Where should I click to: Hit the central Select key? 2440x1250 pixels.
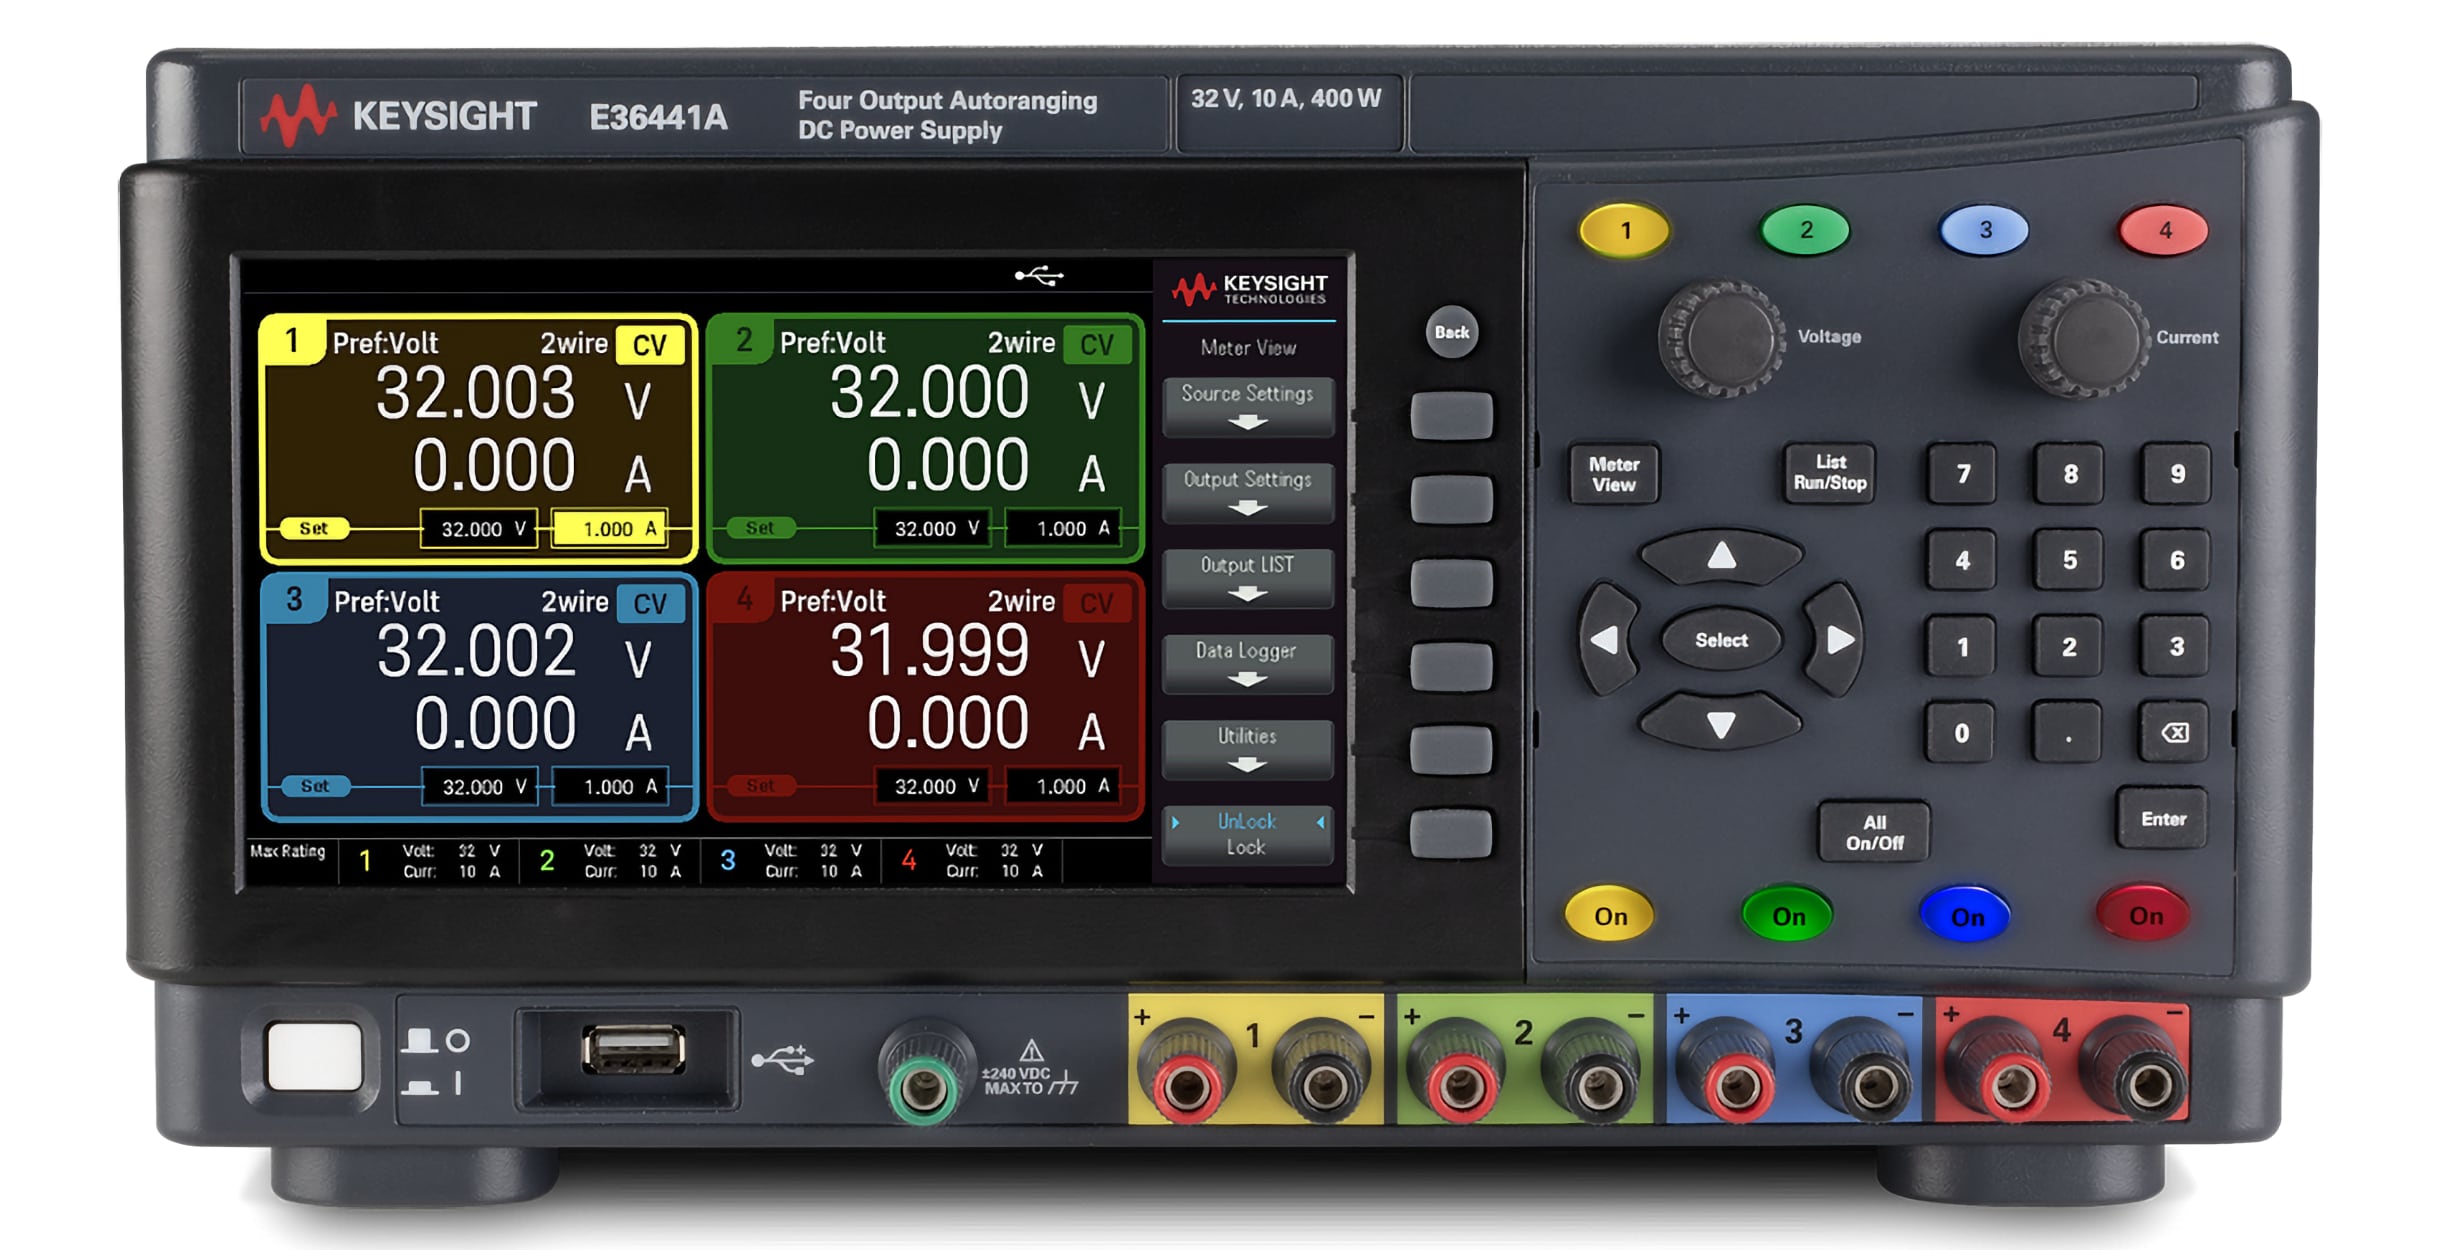[1721, 640]
